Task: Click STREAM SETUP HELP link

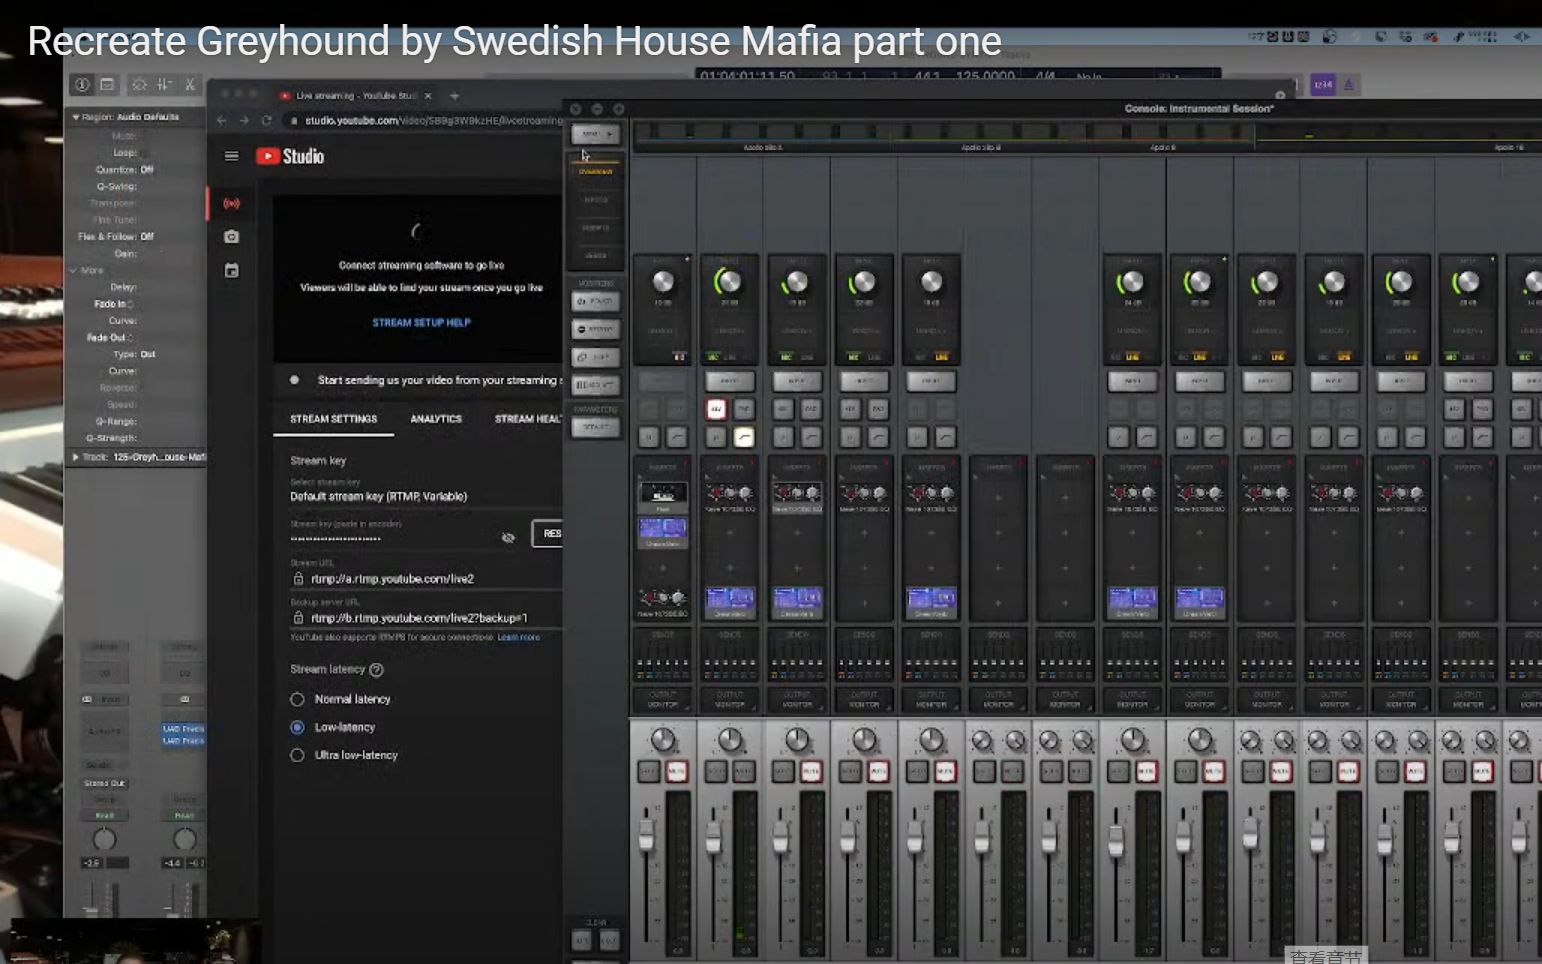Action: (x=421, y=323)
